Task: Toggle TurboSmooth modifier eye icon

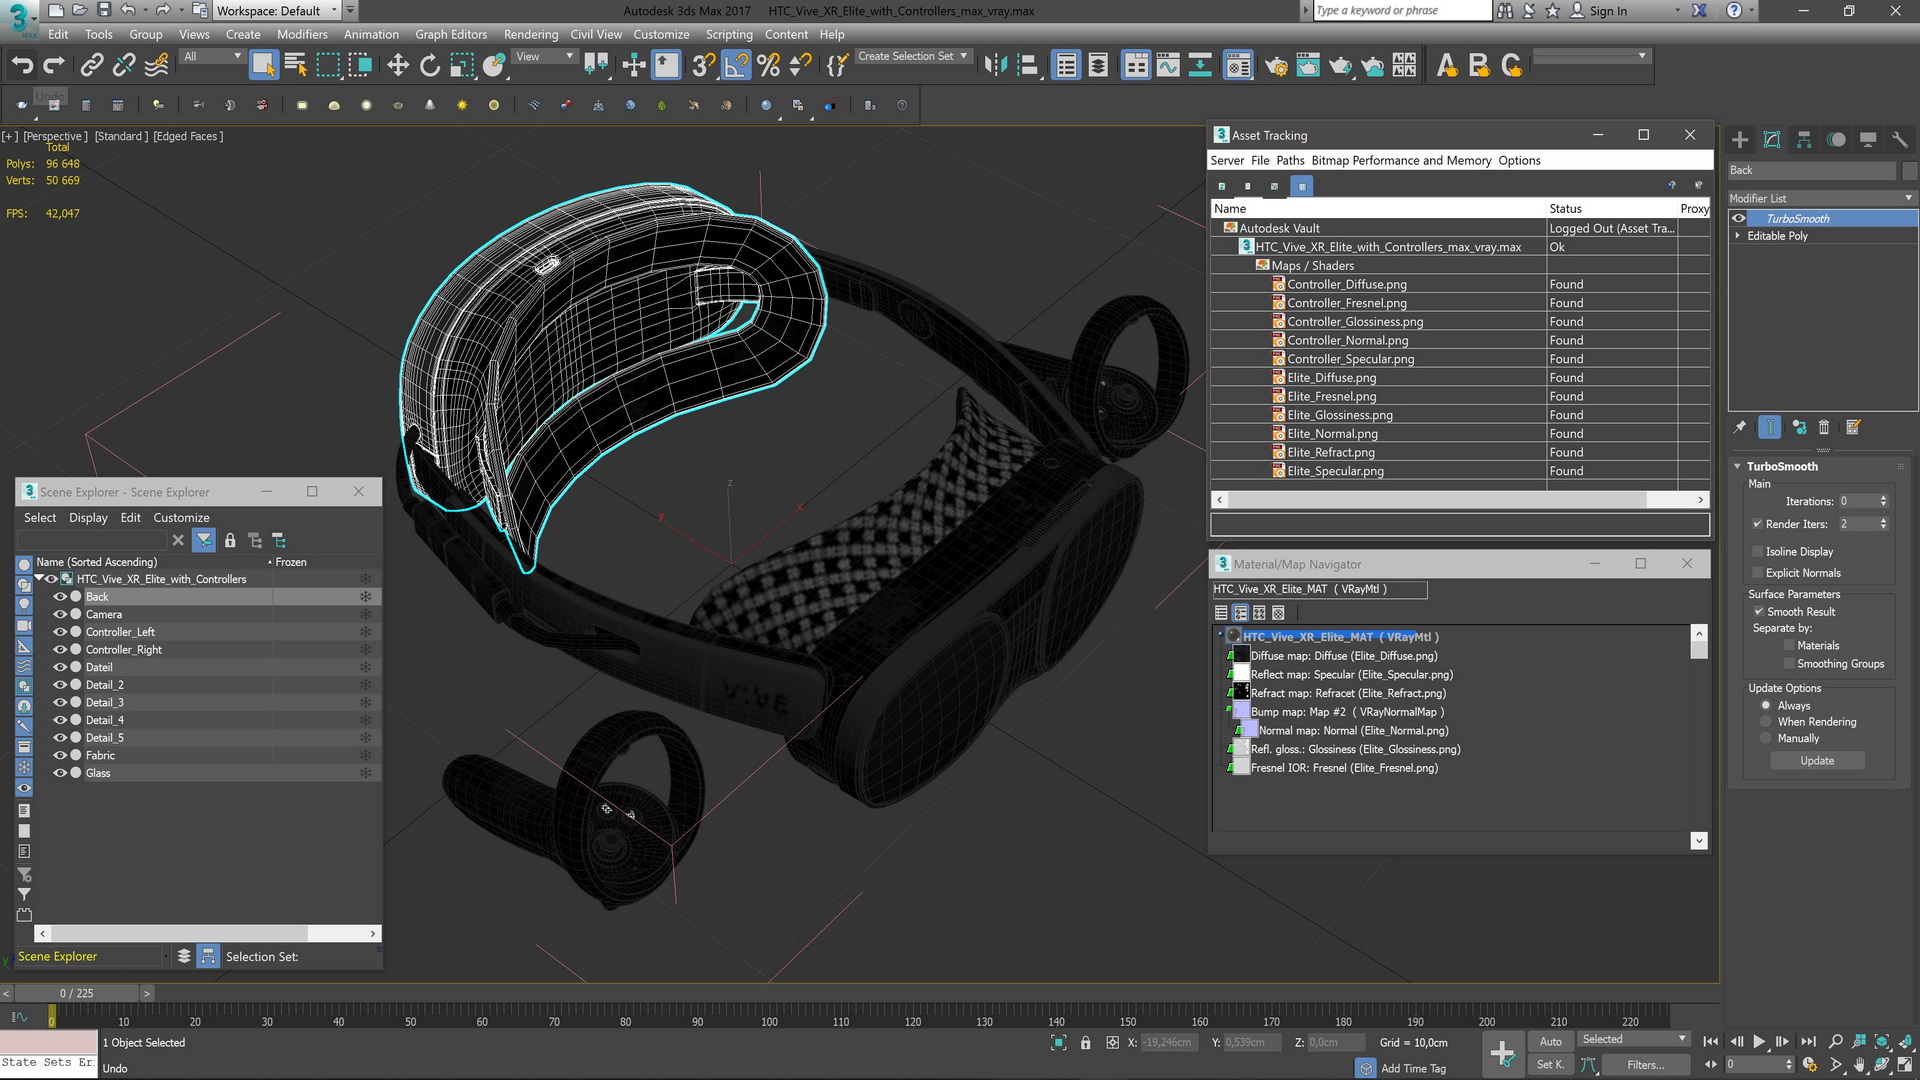Action: 1739,219
